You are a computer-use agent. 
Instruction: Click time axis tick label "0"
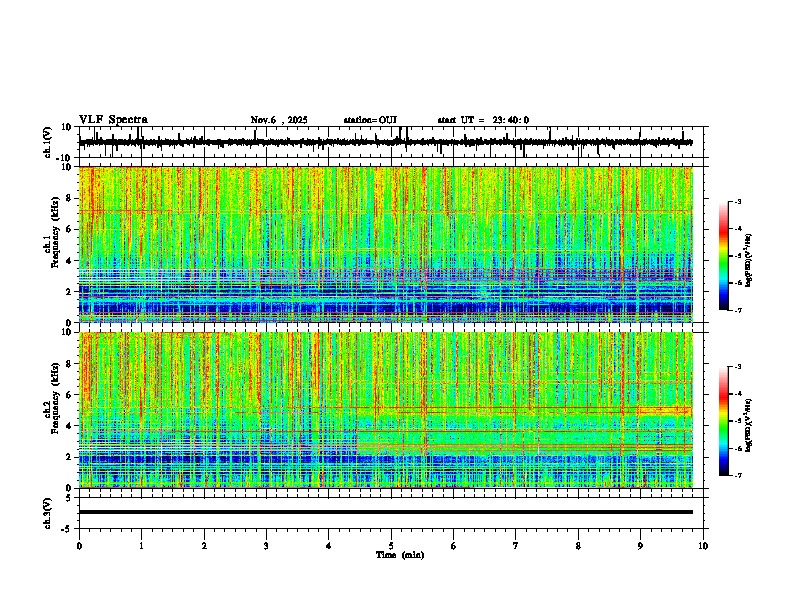tap(79, 546)
